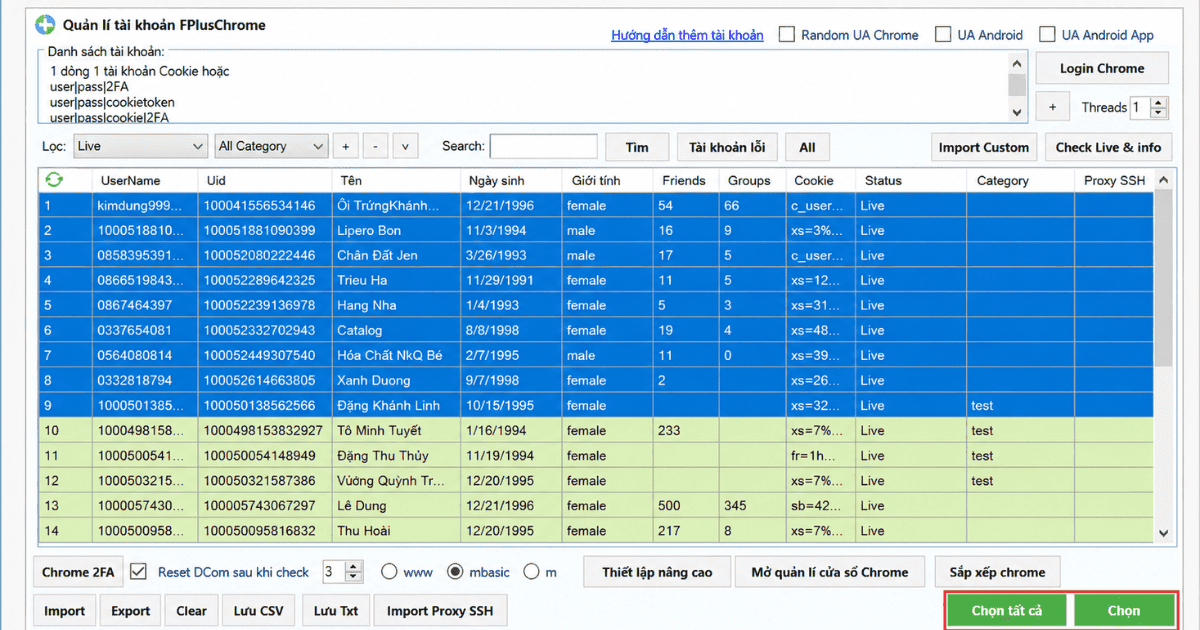Click the account textbox scroll down arrow
Viewport: 1200px width, 630px height.
(1017, 112)
